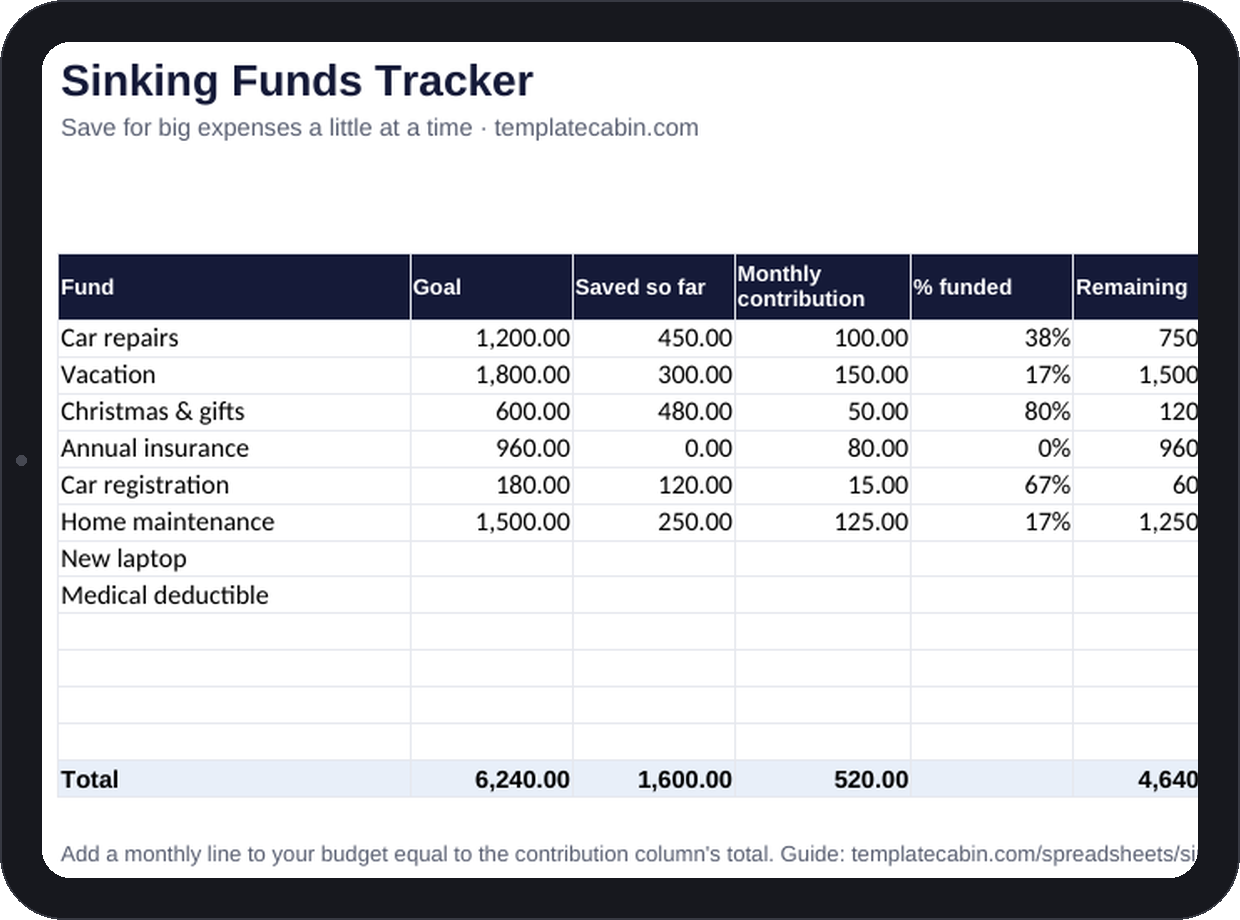
Task: Select Car registration 67% funded cell
Action: (x=992, y=485)
